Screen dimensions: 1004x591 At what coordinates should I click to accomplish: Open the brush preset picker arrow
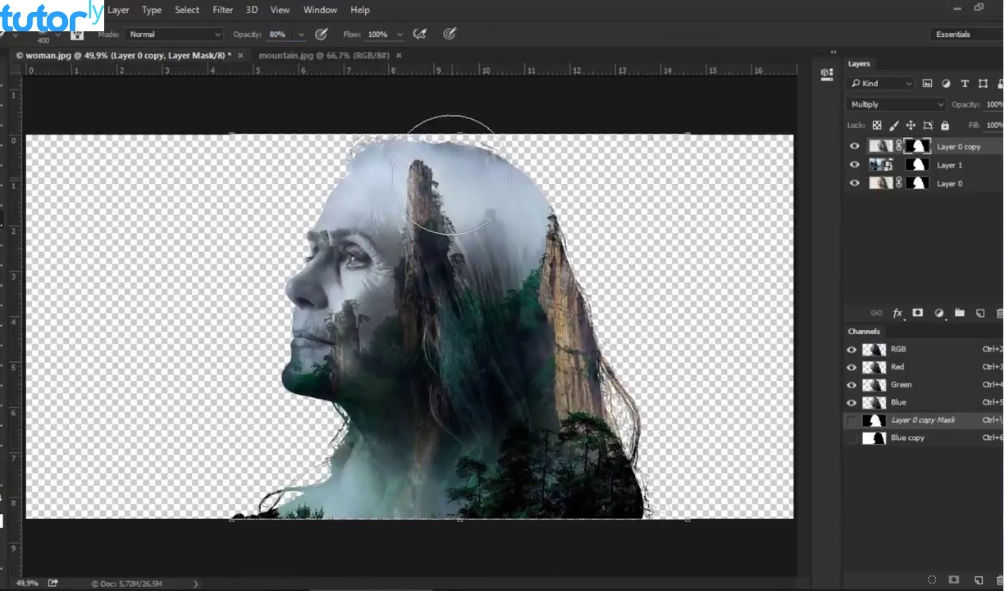pyautogui.click(x=58, y=35)
